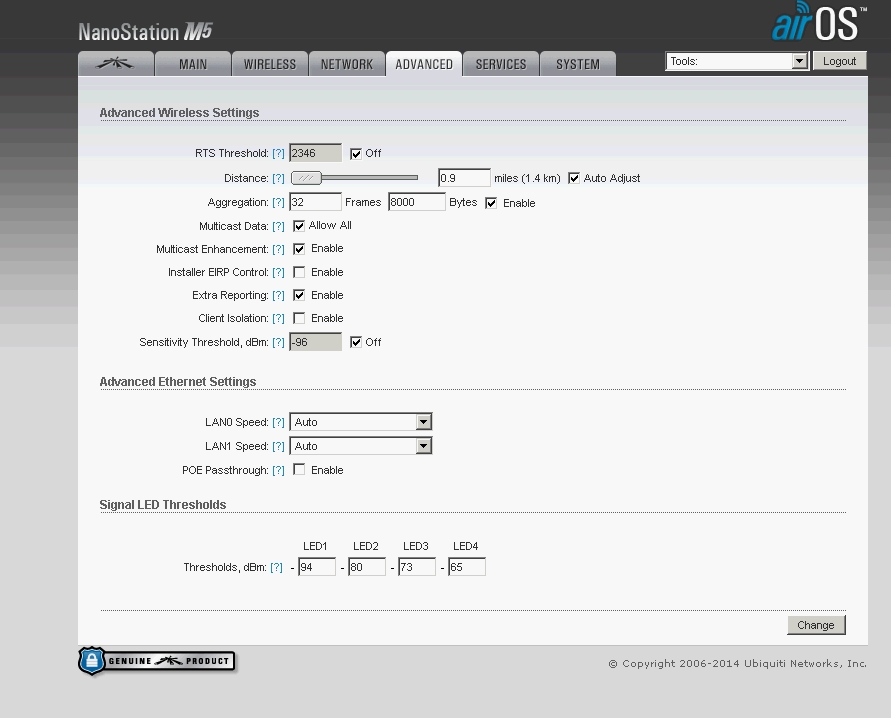Screen dimensions: 891x718
Task: Click the LED3 threshold field
Action: pyautogui.click(x=417, y=567)
